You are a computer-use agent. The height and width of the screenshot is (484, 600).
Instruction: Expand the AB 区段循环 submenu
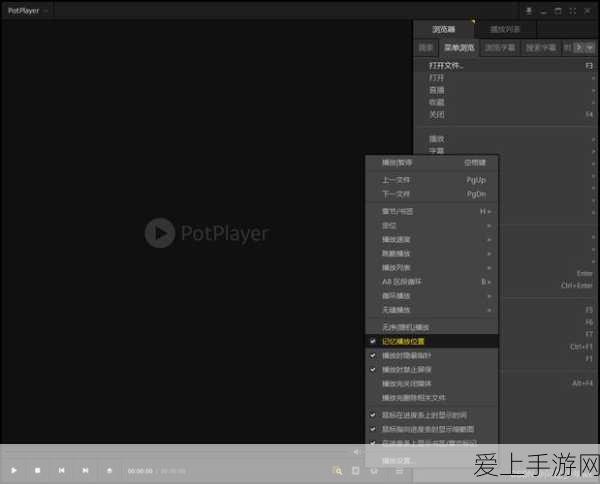point(432,282)
